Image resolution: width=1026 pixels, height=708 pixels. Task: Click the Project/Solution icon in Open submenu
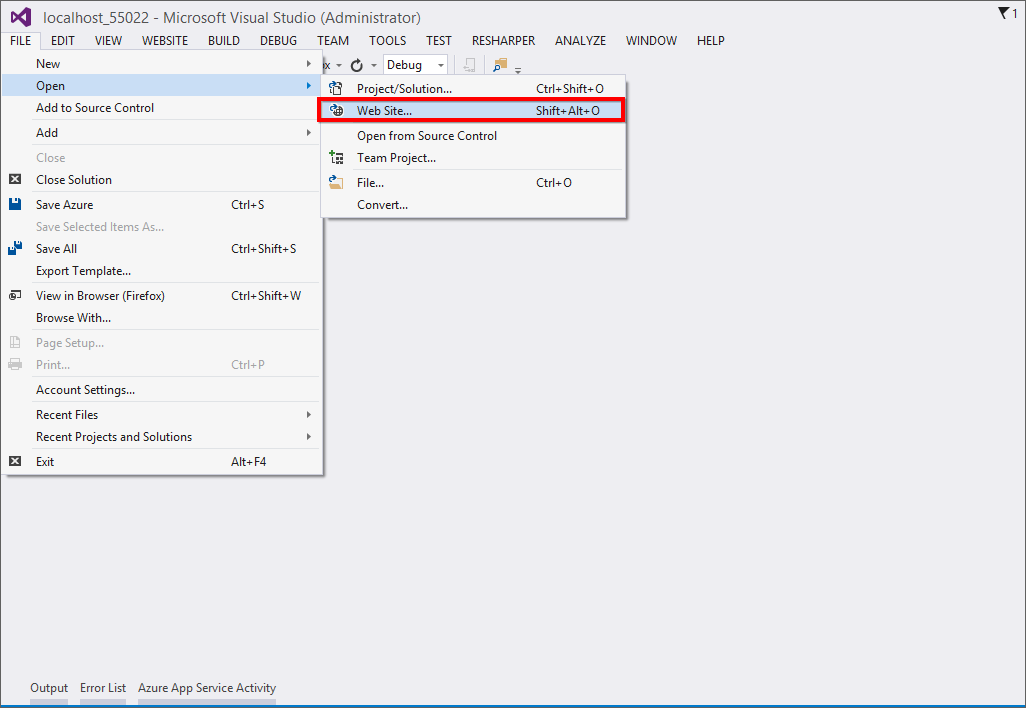(x=335, y=88)
